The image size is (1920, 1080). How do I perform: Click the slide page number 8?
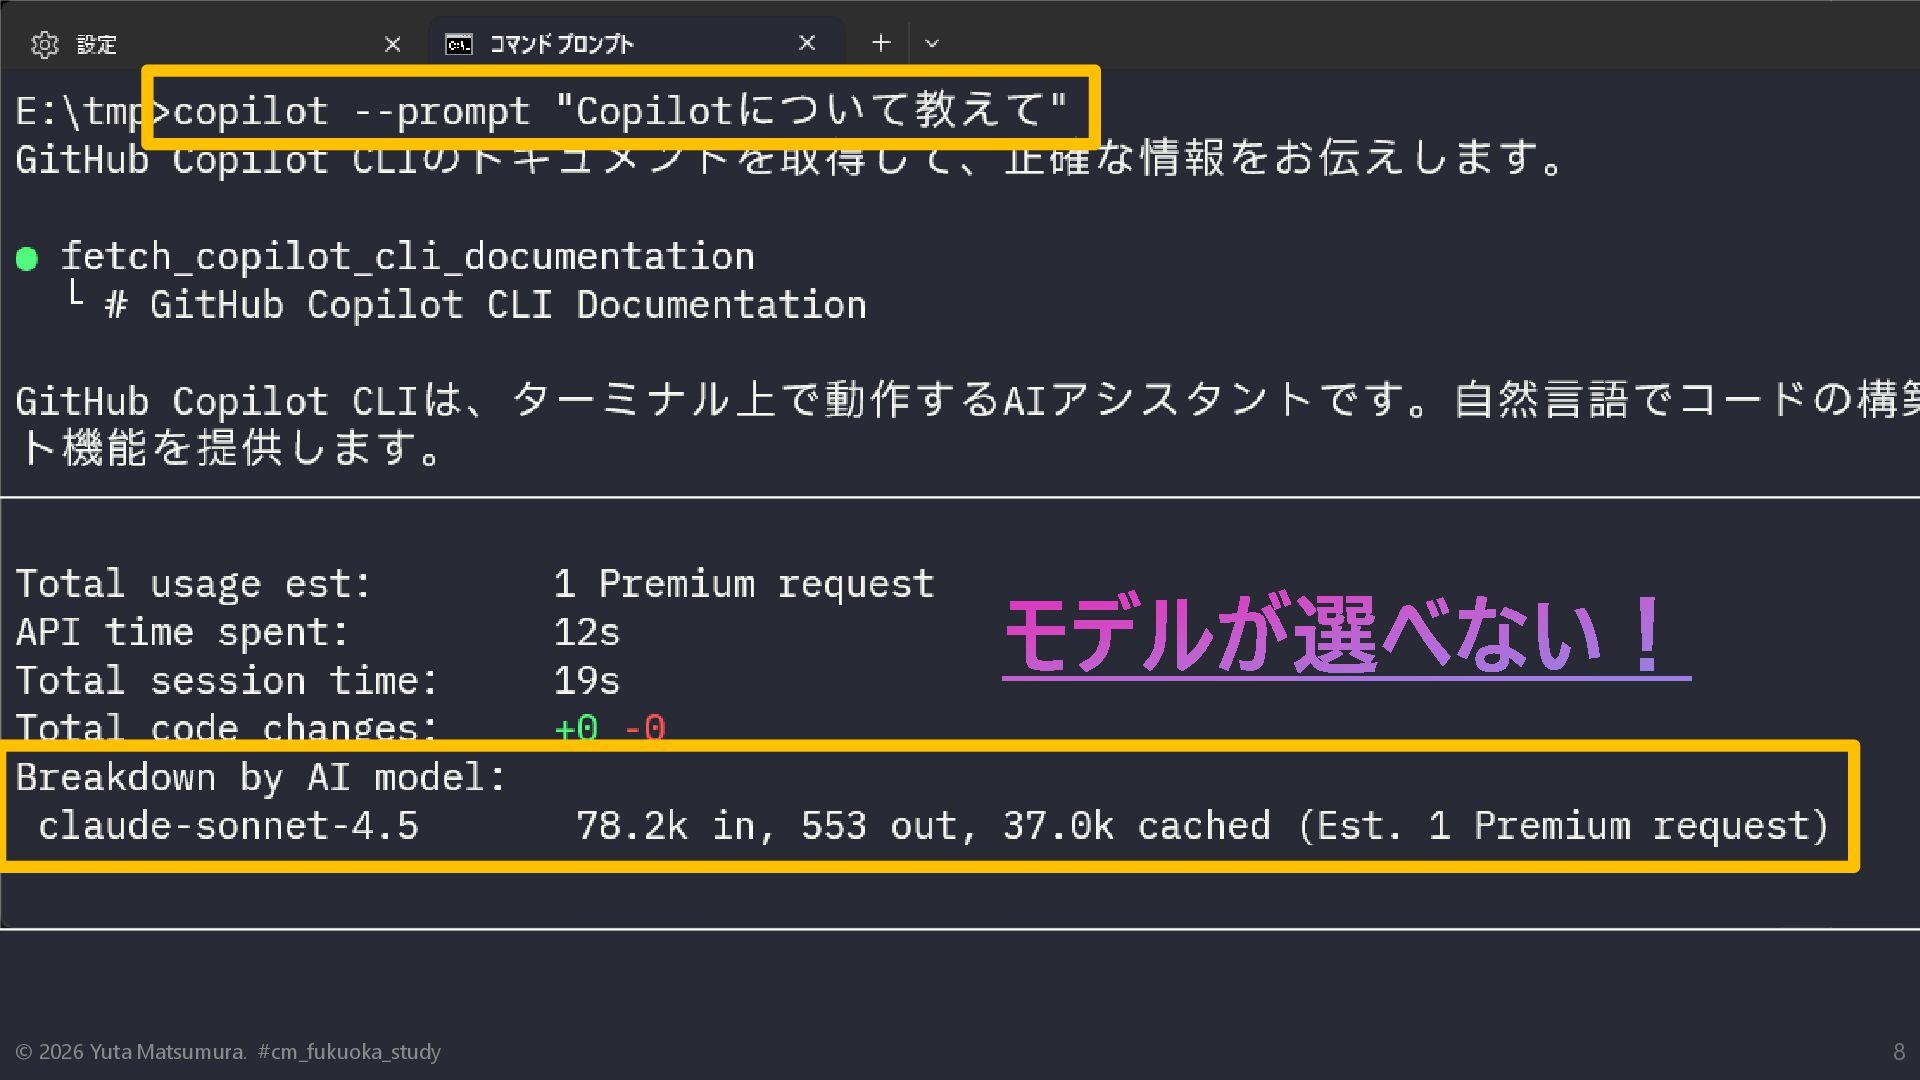1898,1052
